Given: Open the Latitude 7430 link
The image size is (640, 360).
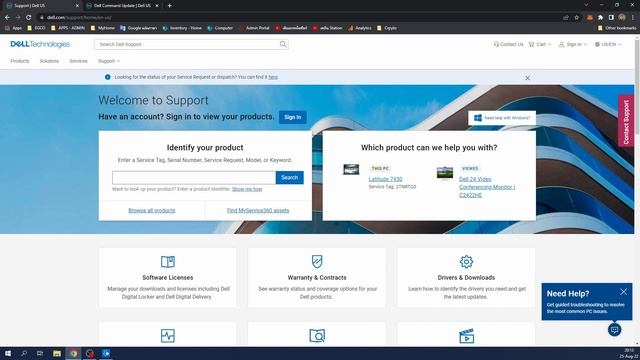Looking at the screenshot, I should click(385, 179).
